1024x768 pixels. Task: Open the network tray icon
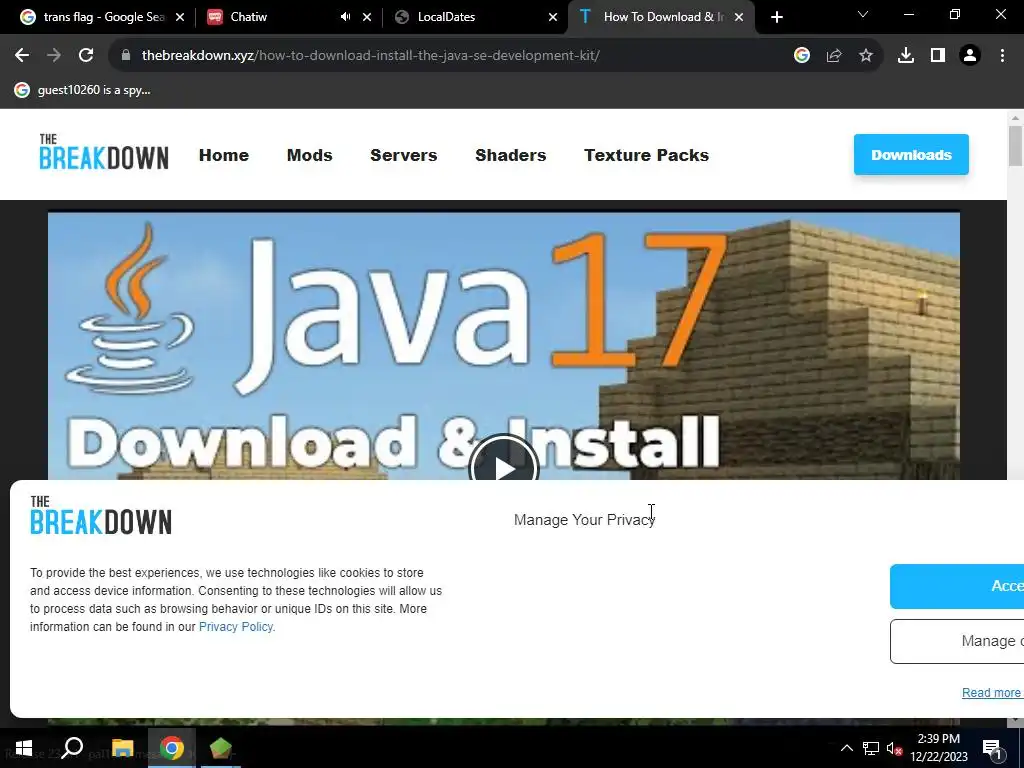[x=871, y=748]
